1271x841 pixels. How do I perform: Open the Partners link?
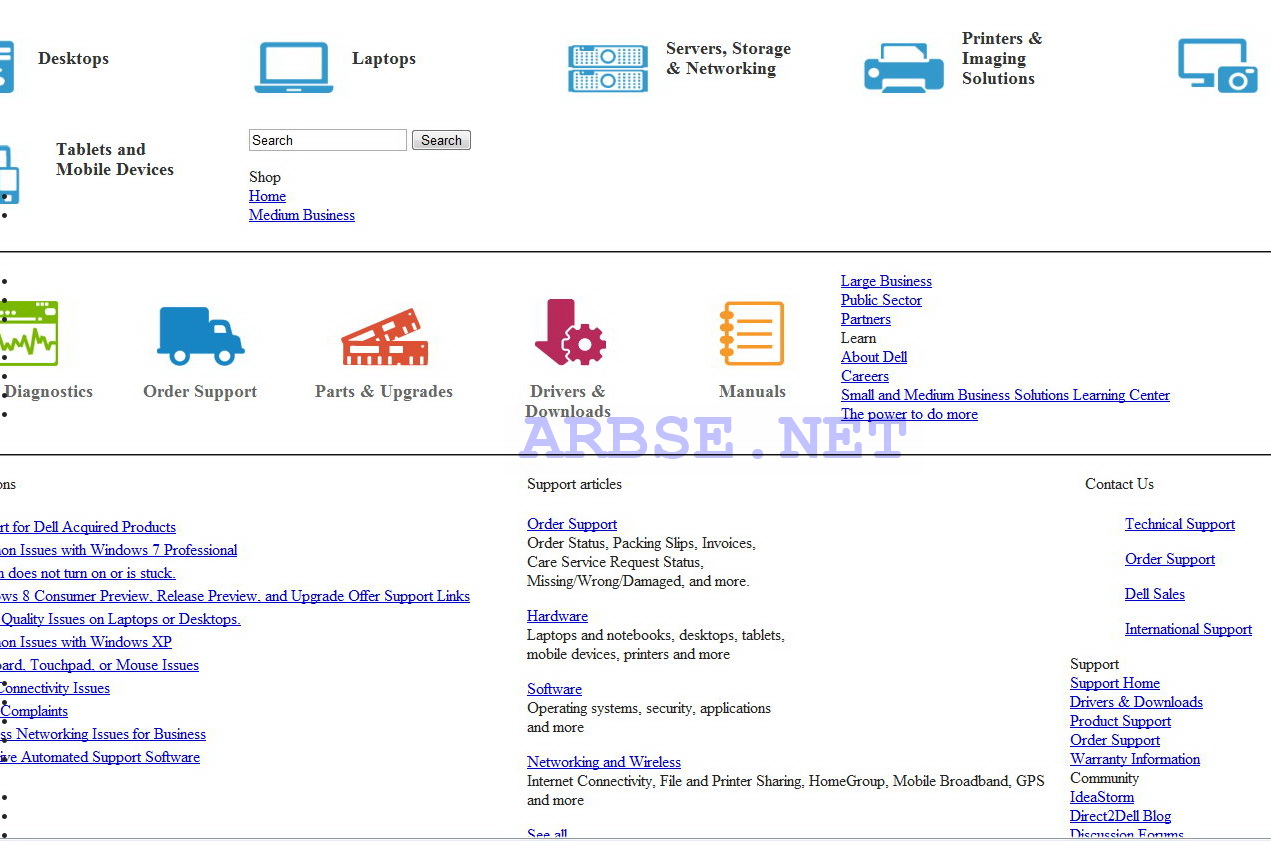click(866, 319)
